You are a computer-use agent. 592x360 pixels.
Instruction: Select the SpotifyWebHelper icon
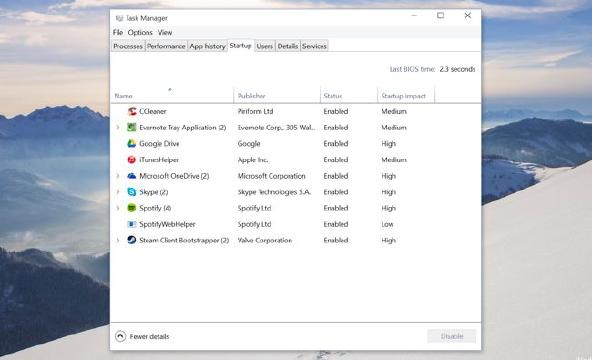click(132, 224)
